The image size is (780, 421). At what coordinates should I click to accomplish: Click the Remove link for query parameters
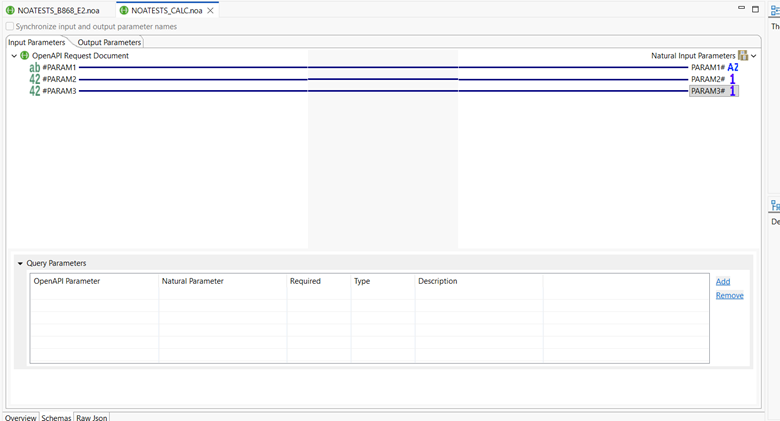click(x=729, y=296)
